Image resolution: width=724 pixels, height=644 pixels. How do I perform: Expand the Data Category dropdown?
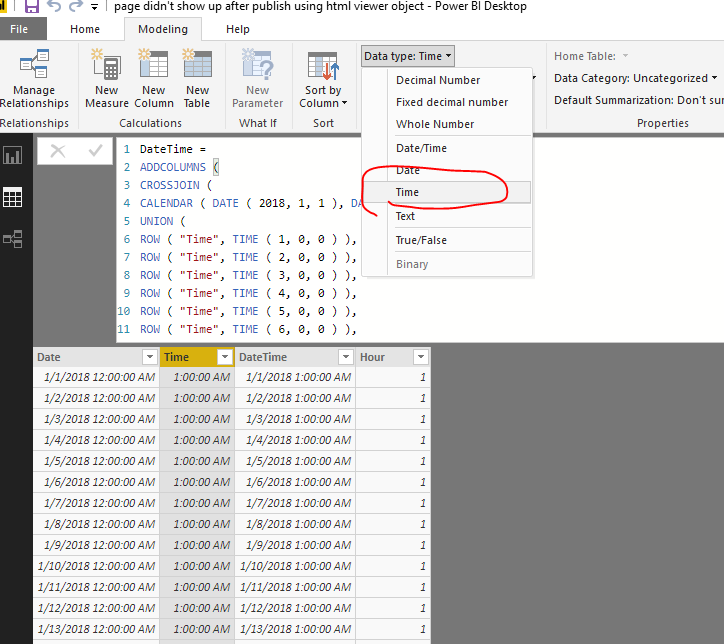point(635,78)
